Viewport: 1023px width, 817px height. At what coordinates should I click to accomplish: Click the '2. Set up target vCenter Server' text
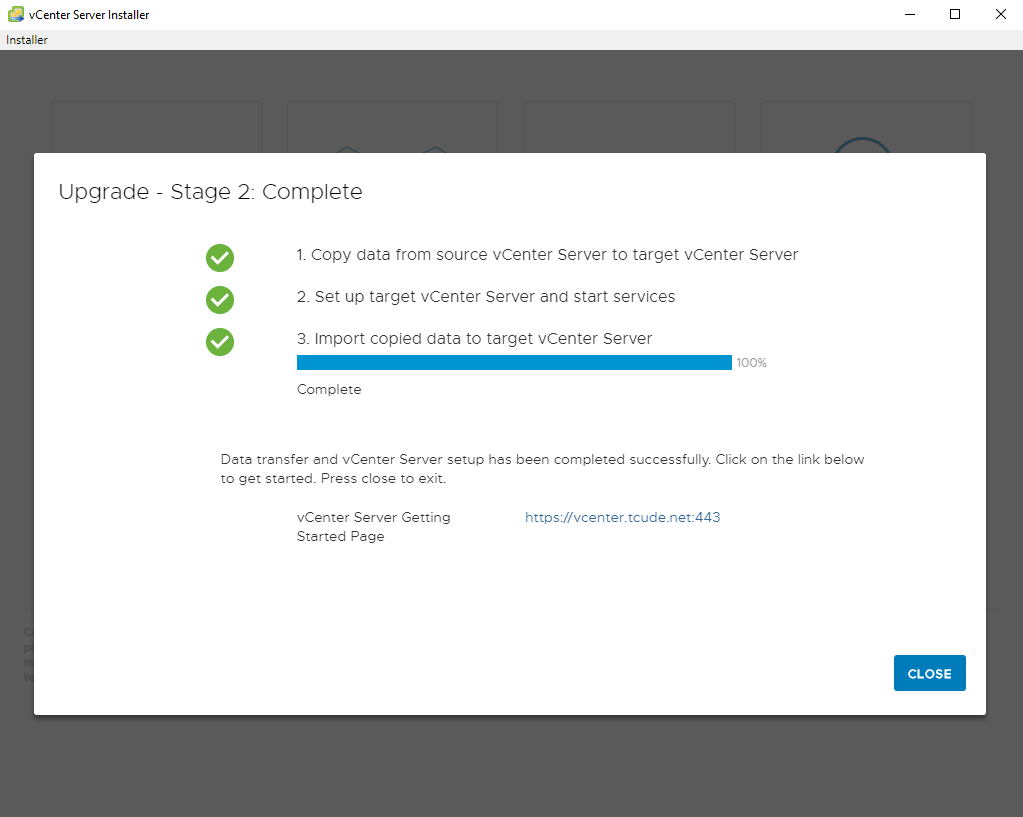coord(486,297)
